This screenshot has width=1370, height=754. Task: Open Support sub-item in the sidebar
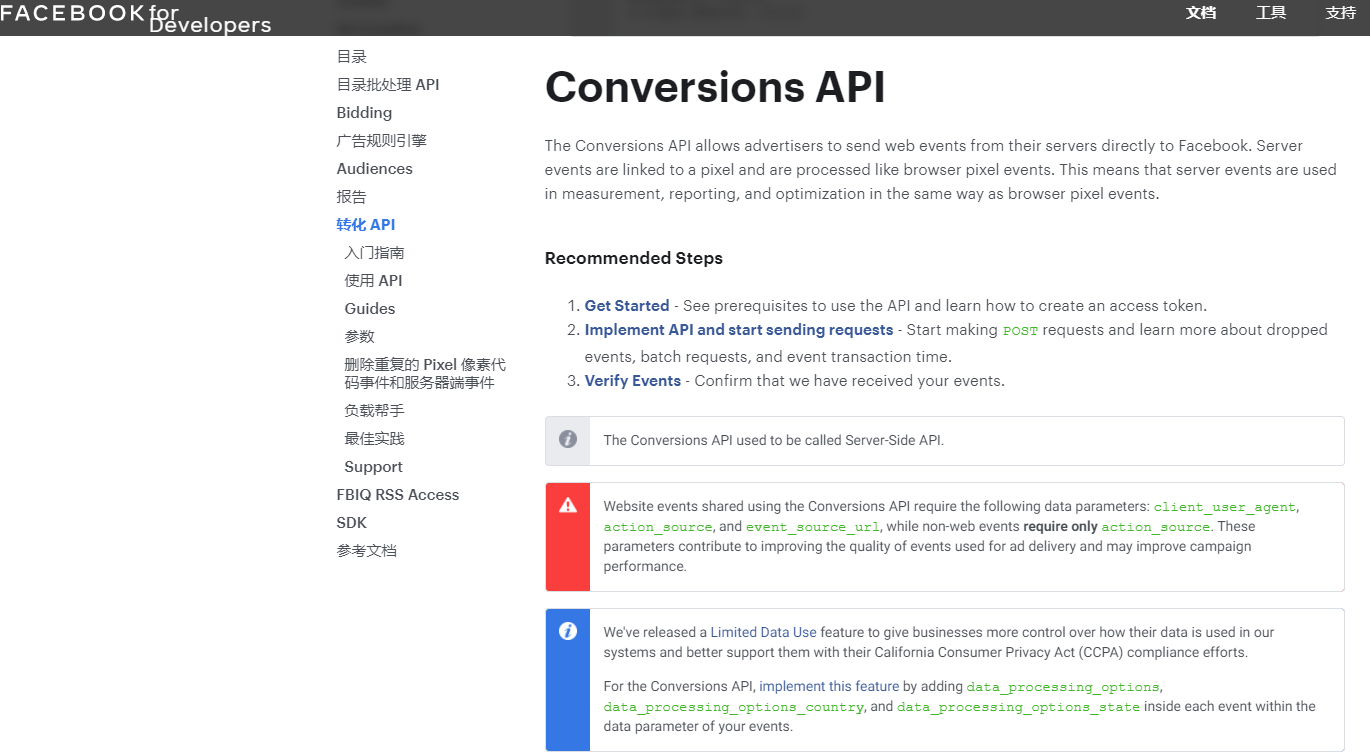[x=374, y=467]
